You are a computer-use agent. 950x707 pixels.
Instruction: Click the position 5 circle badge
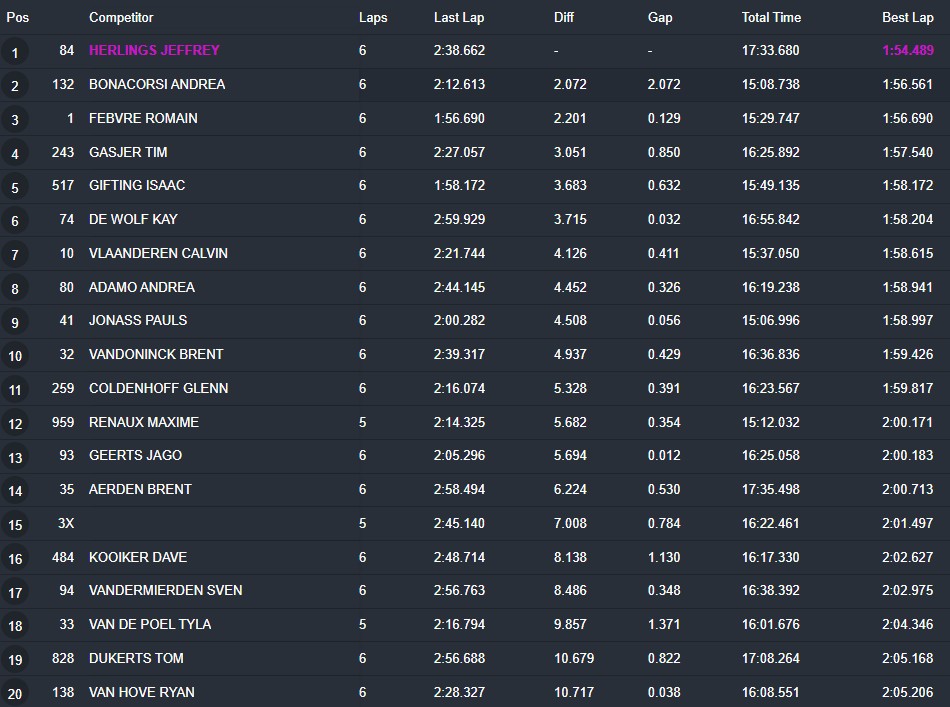point(15,187)
